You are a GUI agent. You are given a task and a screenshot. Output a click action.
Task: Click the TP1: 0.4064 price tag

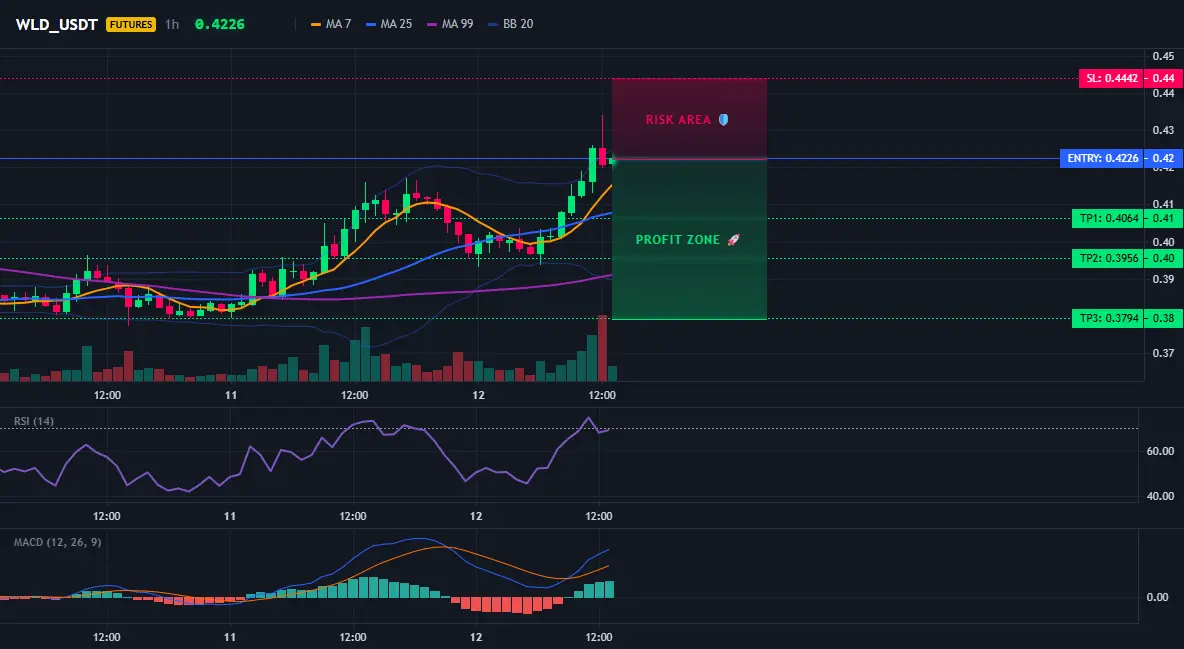point(1108,219)
